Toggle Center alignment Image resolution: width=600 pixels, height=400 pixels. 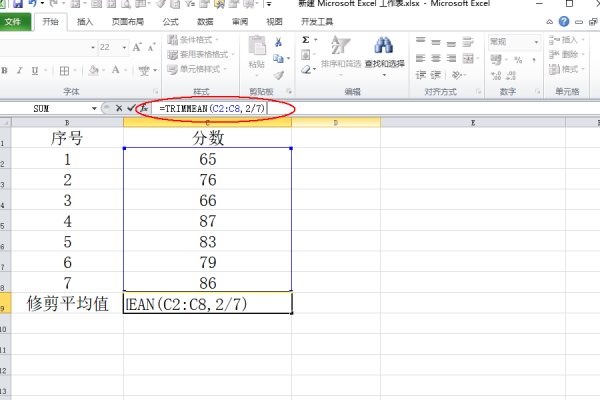(436, 58)
